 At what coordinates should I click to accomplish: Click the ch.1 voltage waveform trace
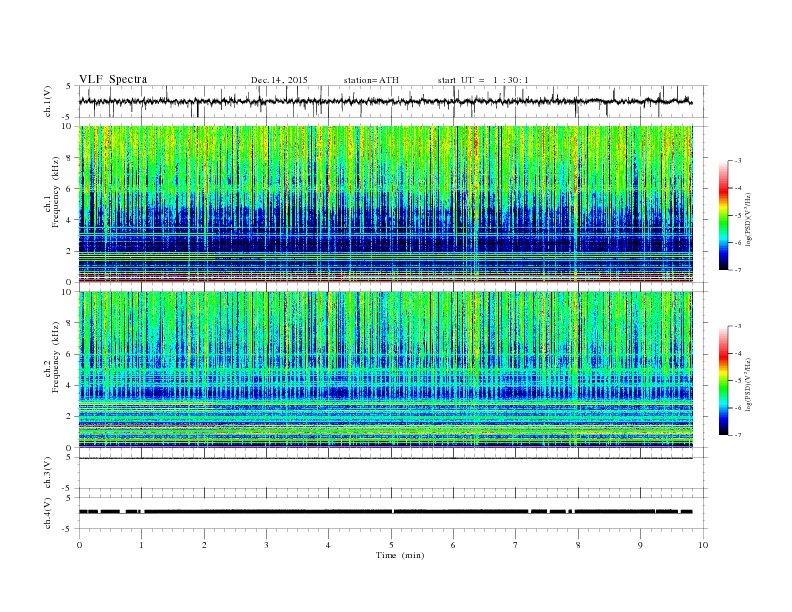coord(385,101)
